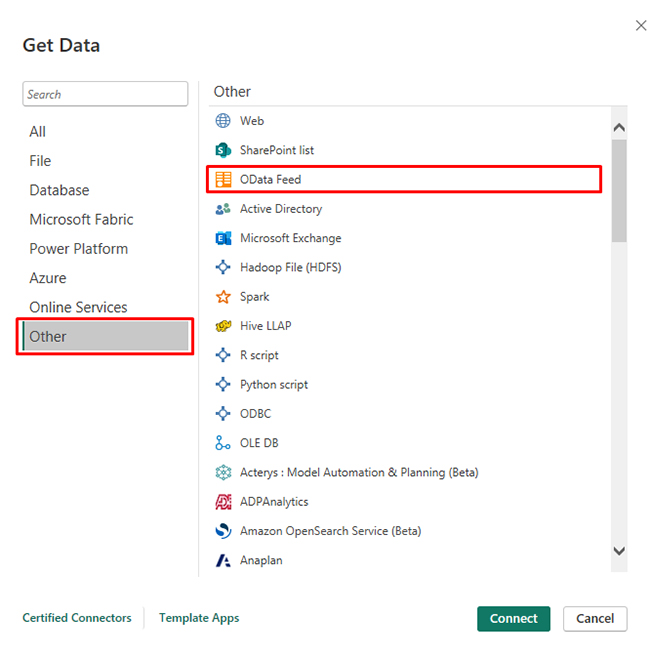Screen dimensions: 650x657
Task: Select the File category
Action: click(40, 161)
